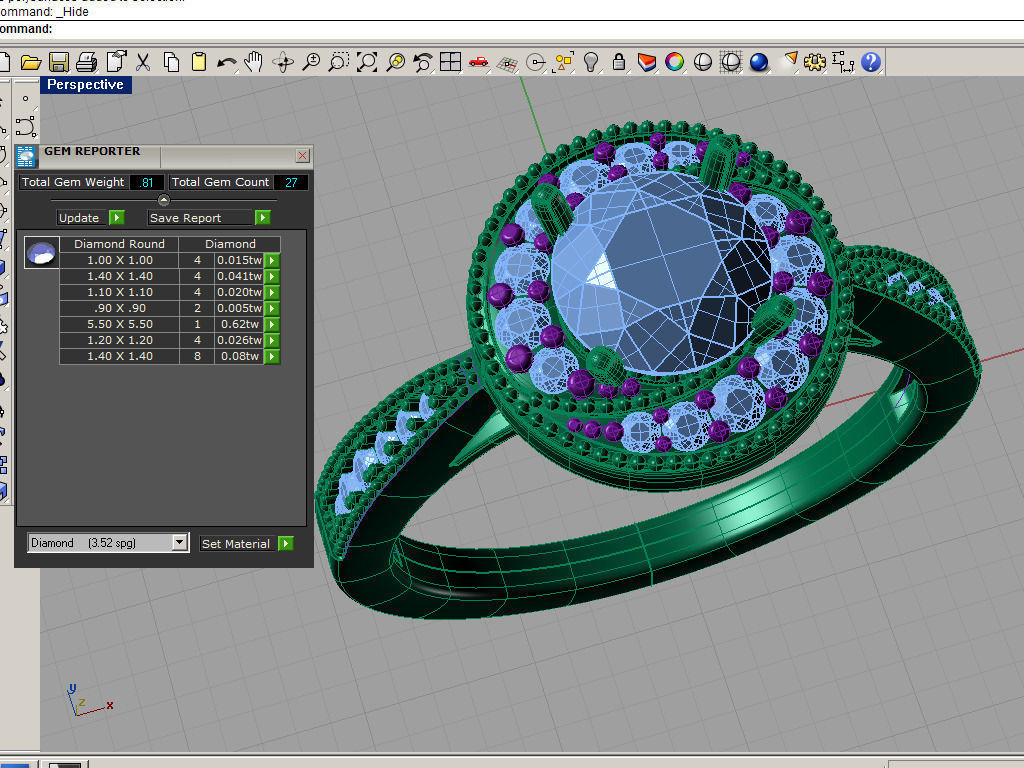Click the blue sphere Render icon
This screenshot has width=1024, height=768.
[x=759, y=62]
